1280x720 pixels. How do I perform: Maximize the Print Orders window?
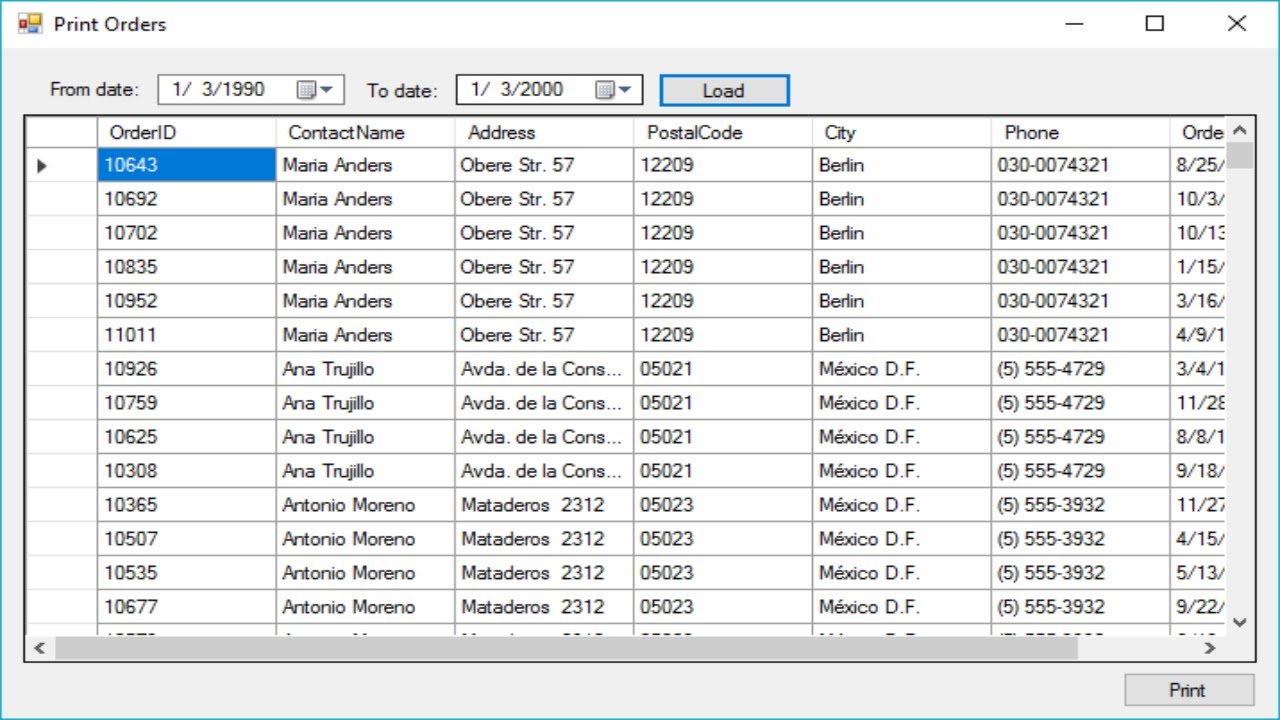1155,24
